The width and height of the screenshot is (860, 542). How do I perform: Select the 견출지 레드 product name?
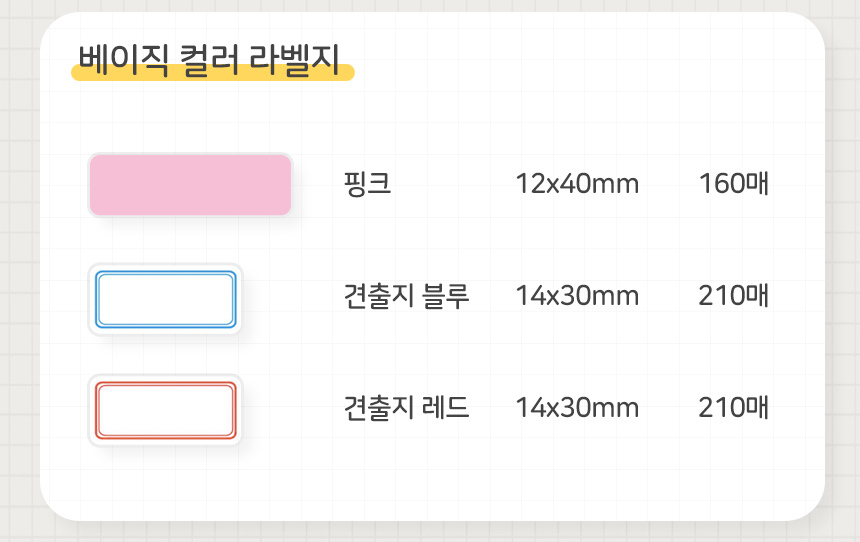[x=406, y=408]
